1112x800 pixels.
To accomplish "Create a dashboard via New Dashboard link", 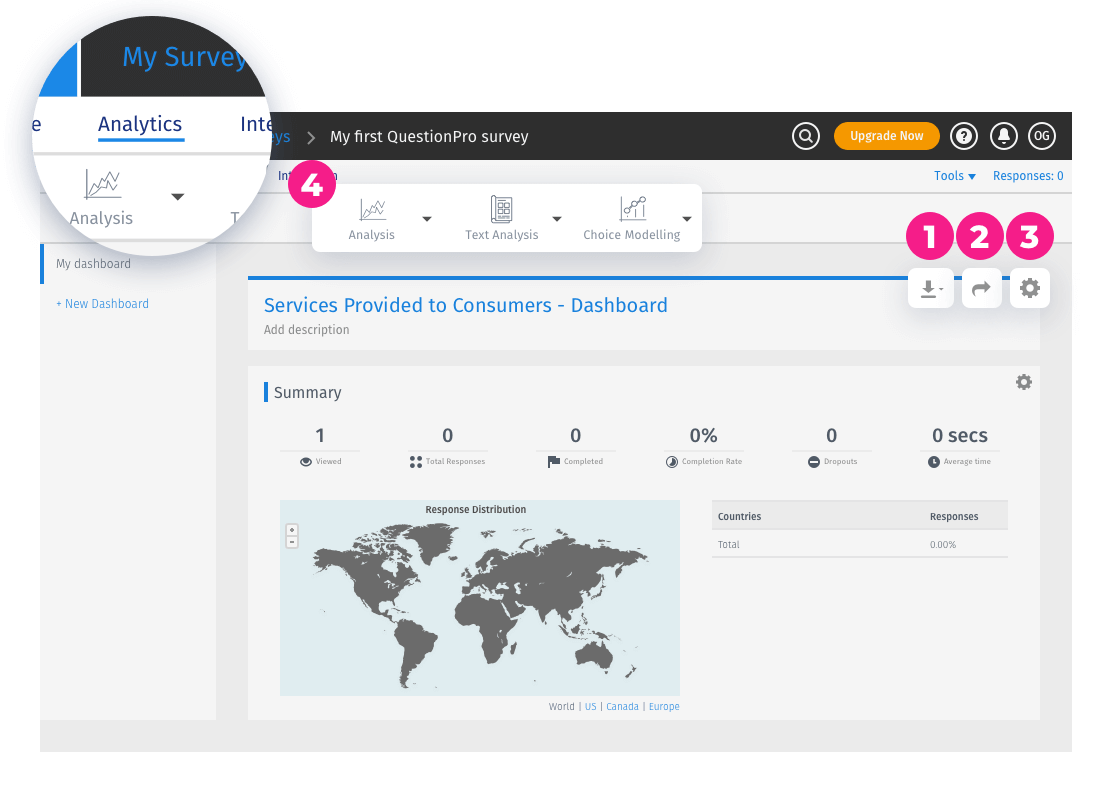I will coord(102,303).
